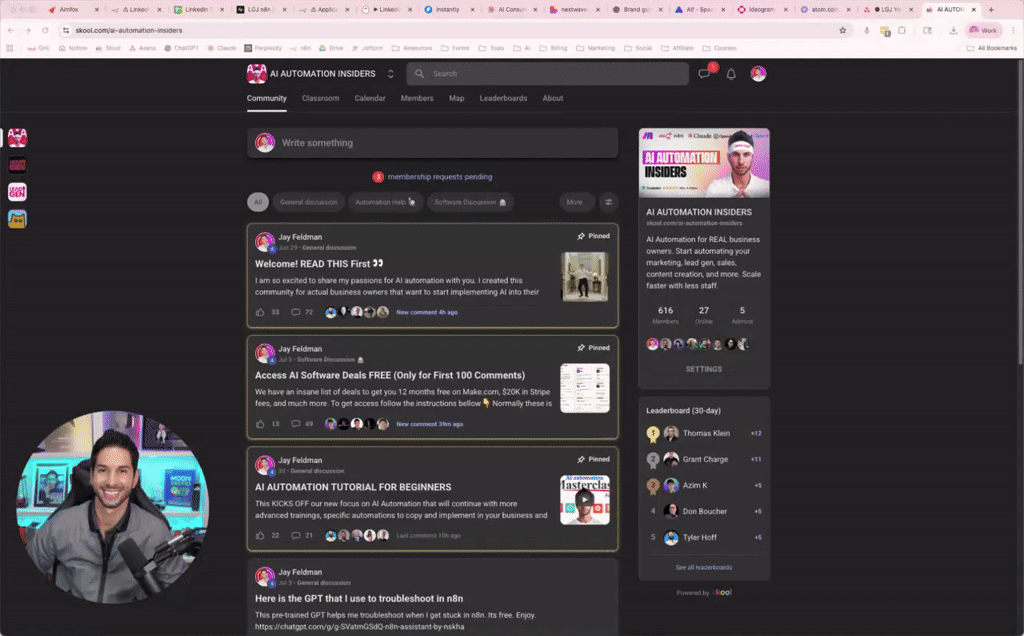This screenshot has height=636, width=1024.
Task: Select the All category filter
Action: [258, 202]
